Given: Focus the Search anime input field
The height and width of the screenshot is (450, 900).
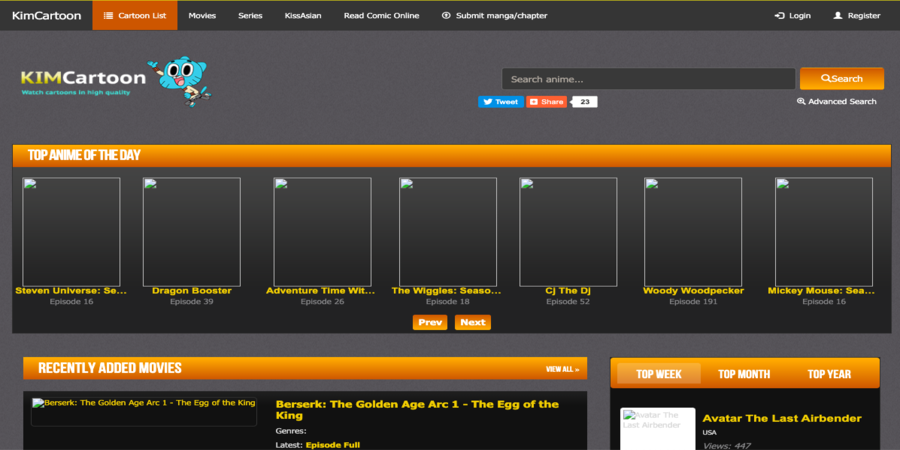Looking at the screenshot, I should 649,79.
